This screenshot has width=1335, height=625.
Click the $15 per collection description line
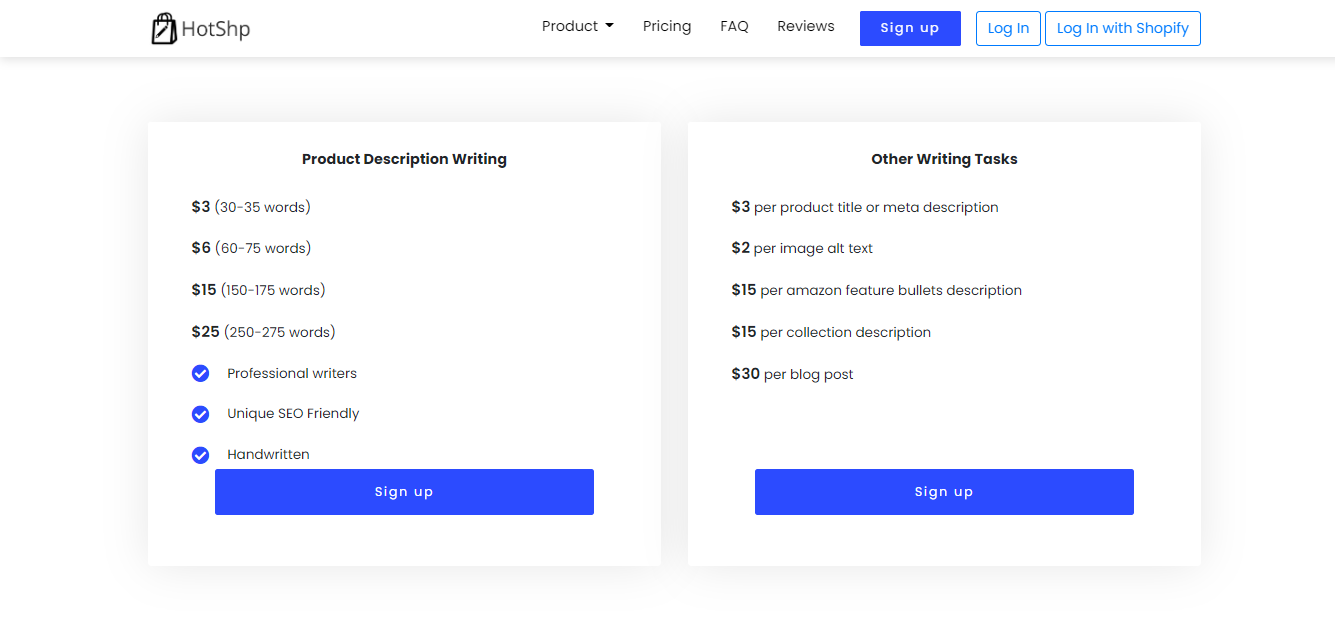(x=831, y=332)
